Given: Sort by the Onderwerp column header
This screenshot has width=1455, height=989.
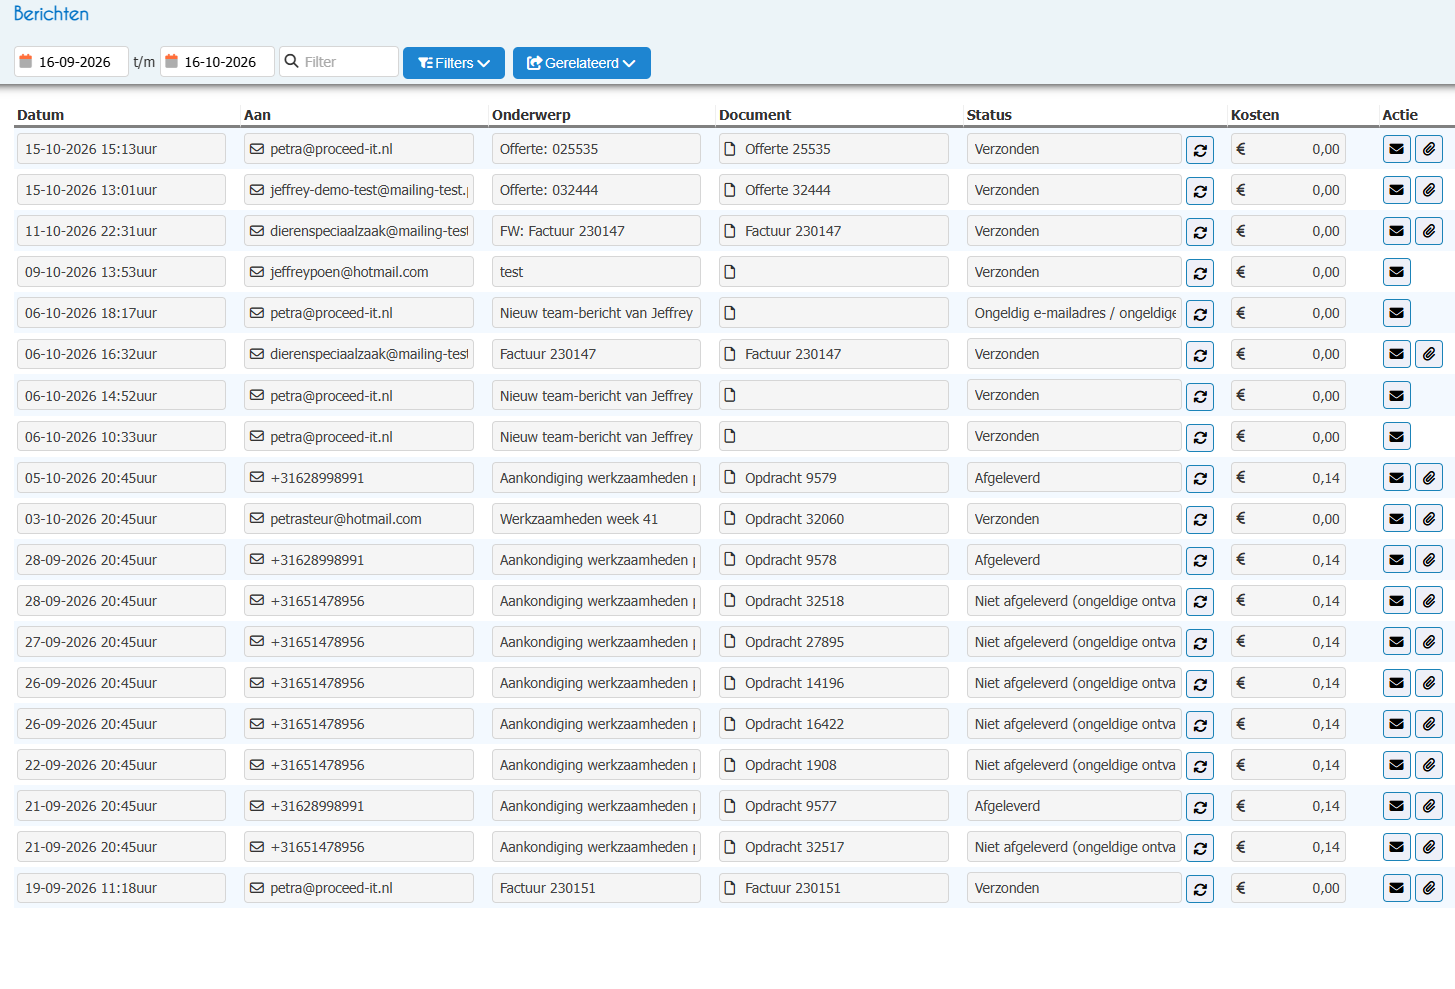Looking at the screenshot, I should pos(531,115).
